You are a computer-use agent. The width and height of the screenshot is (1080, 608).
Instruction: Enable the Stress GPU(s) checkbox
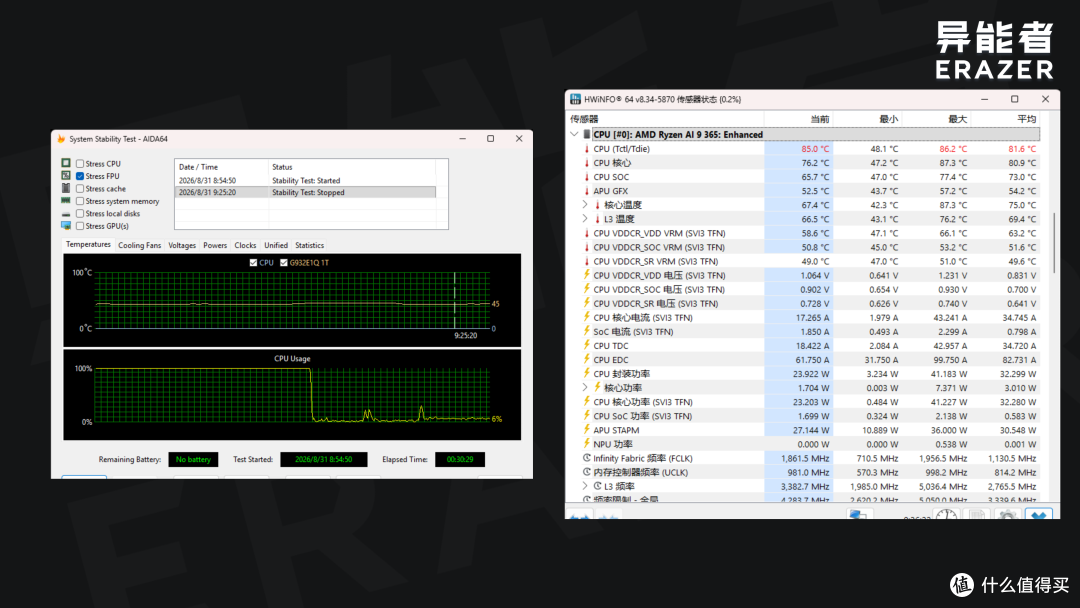[x=80, y=226]
